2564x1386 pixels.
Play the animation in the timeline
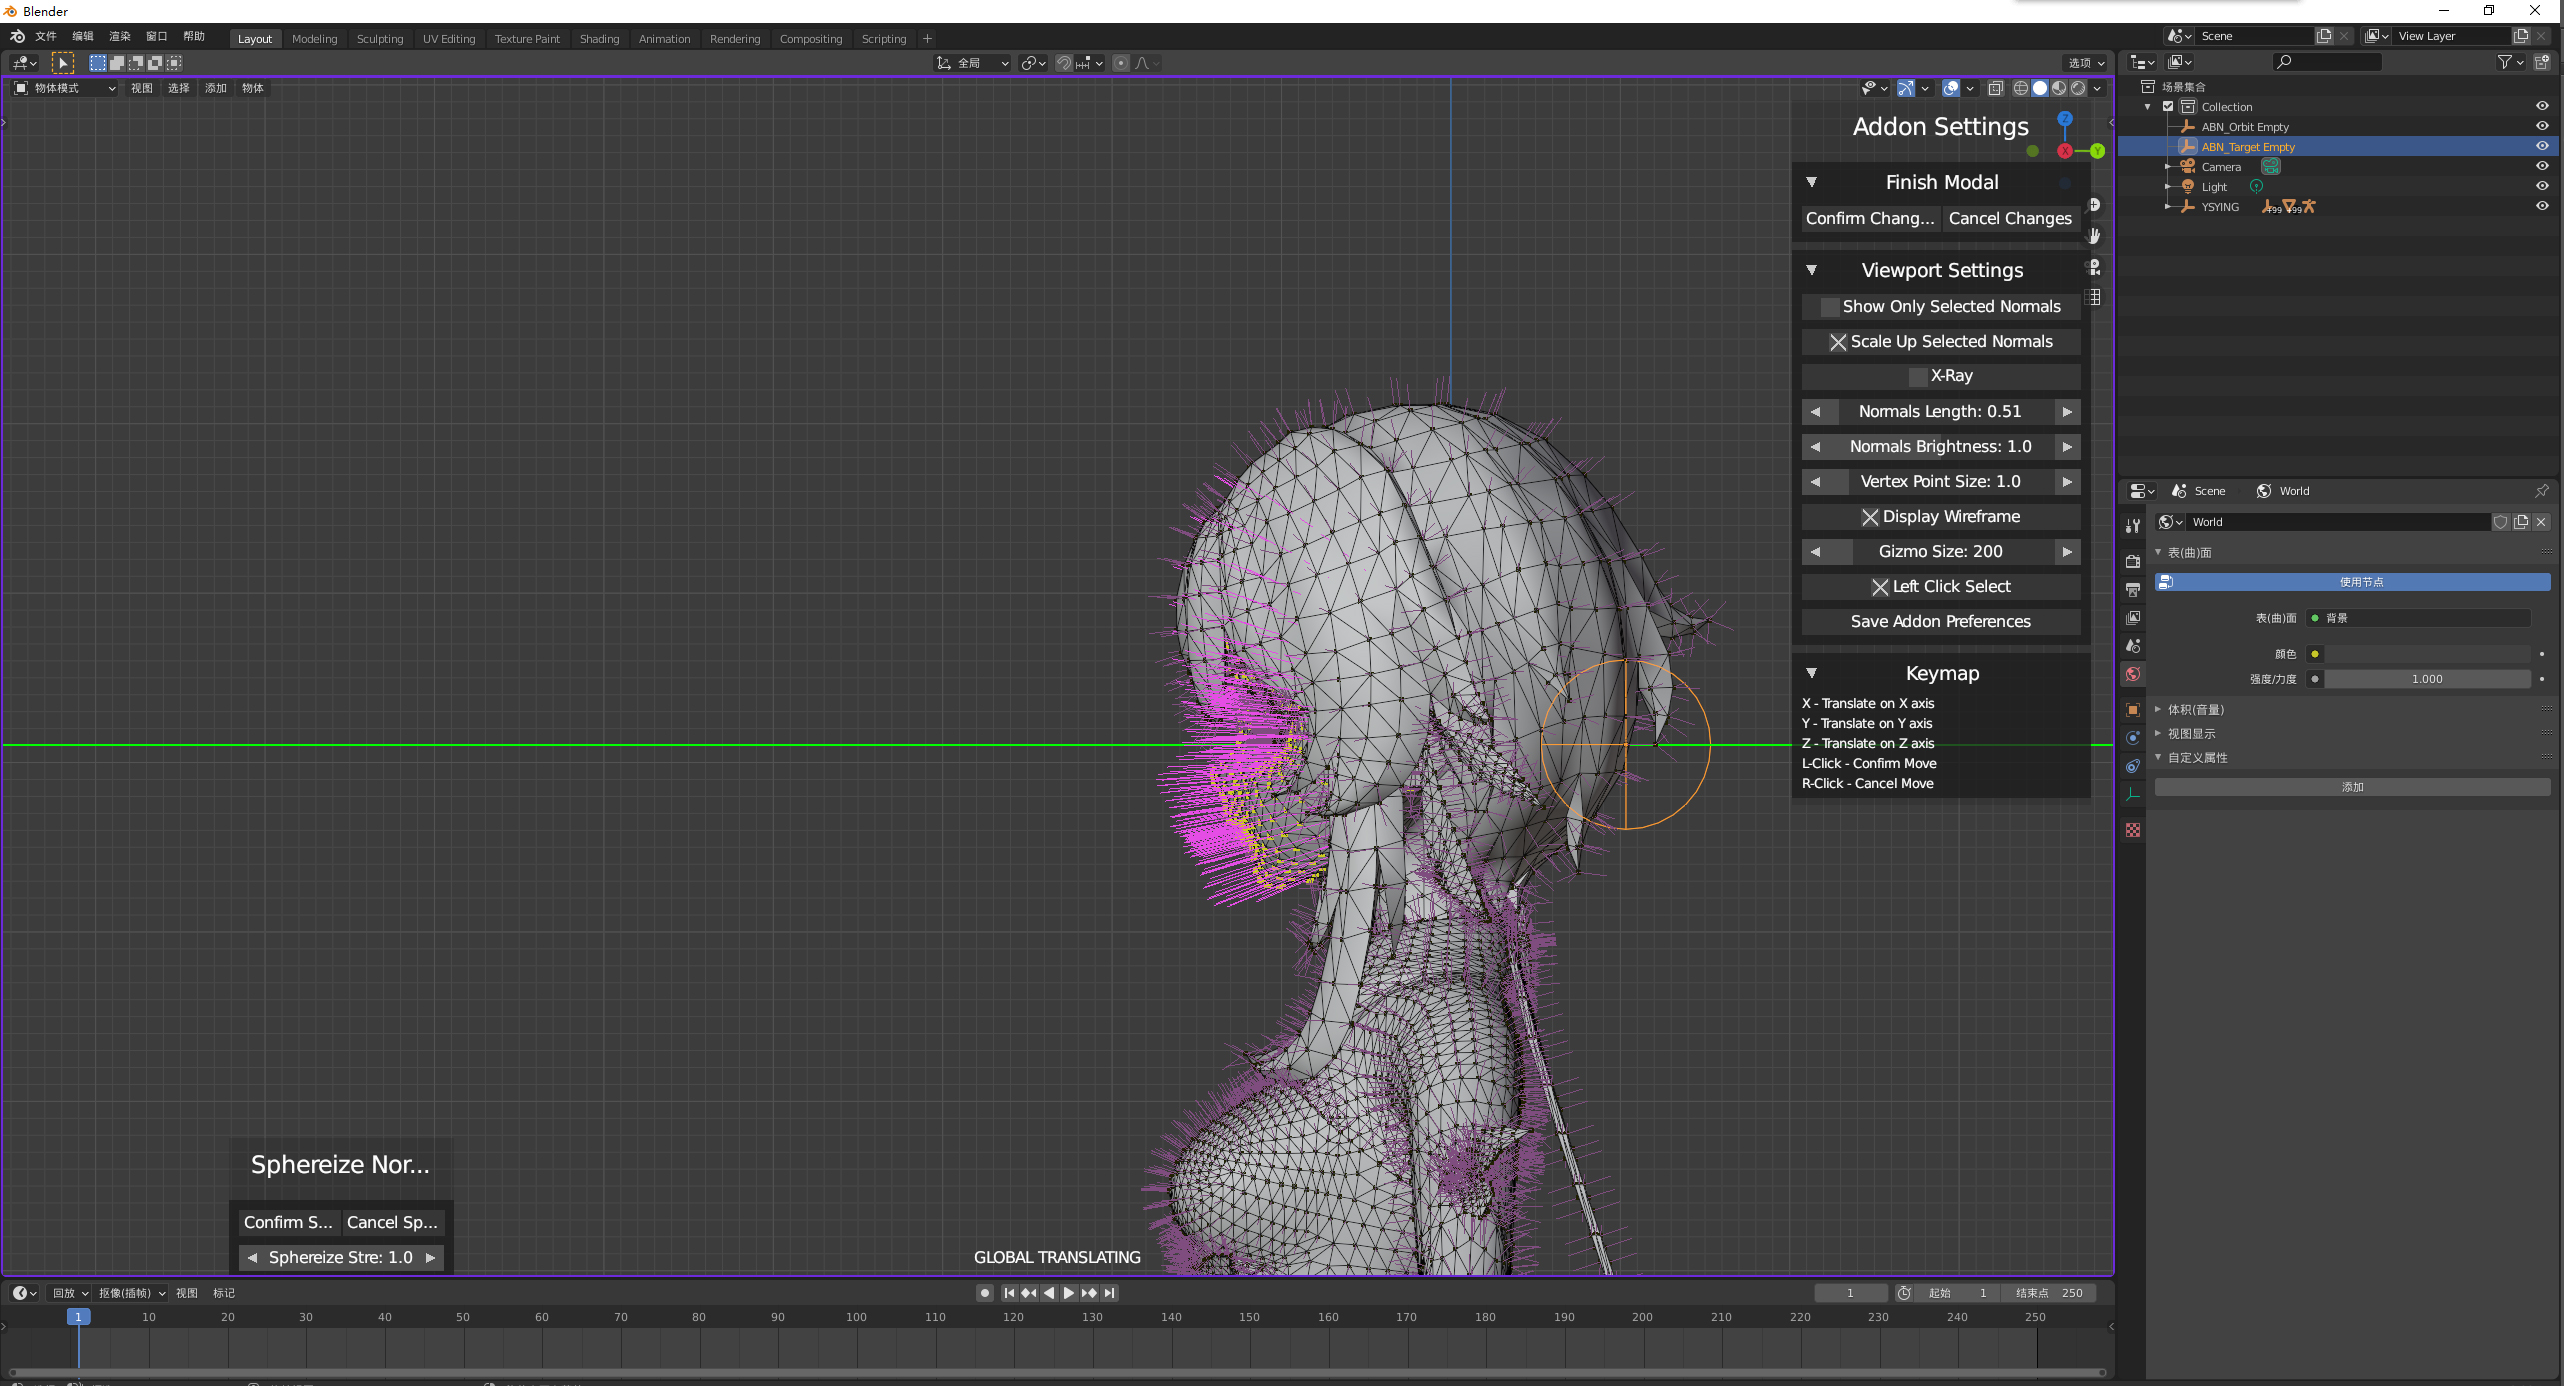(x=1069, y=1293)
